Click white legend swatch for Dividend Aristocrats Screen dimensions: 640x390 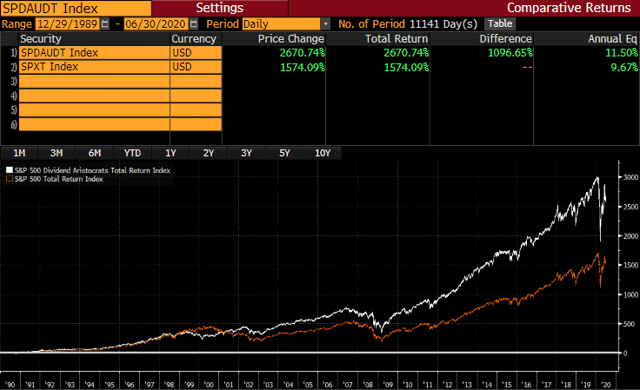(9, 170)
